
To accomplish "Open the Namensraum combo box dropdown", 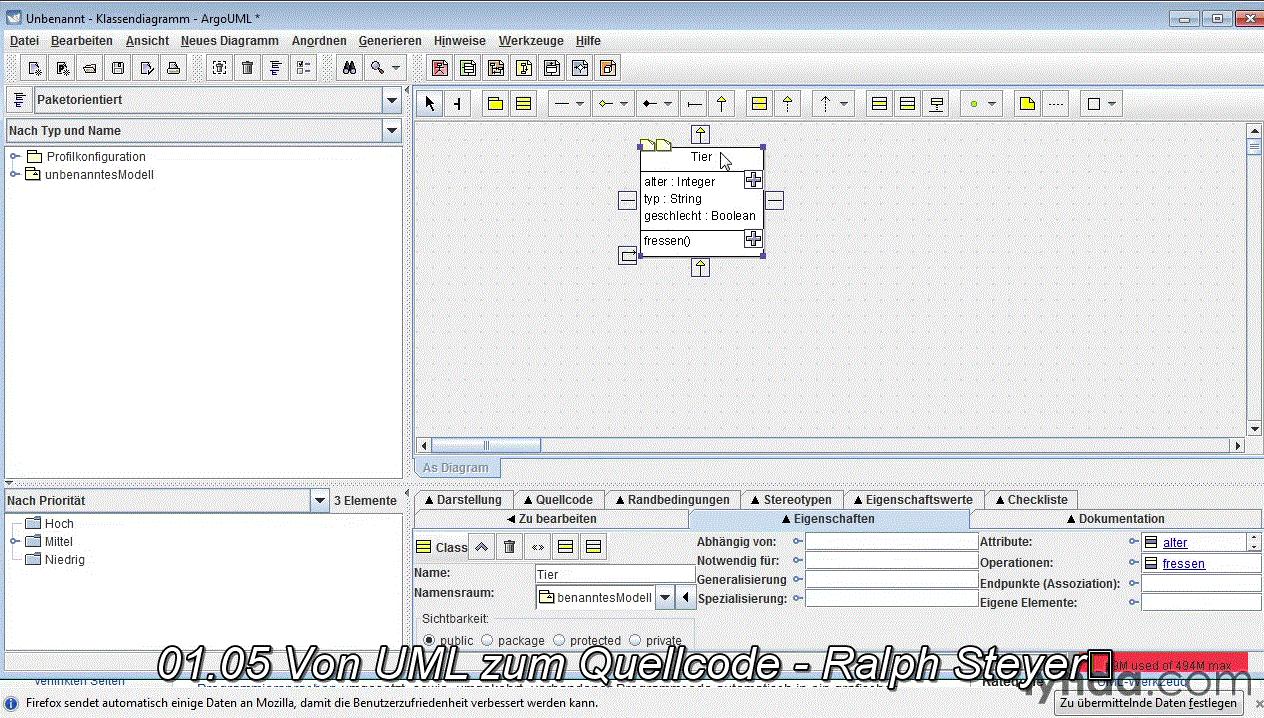I will (x=665, y=597).
